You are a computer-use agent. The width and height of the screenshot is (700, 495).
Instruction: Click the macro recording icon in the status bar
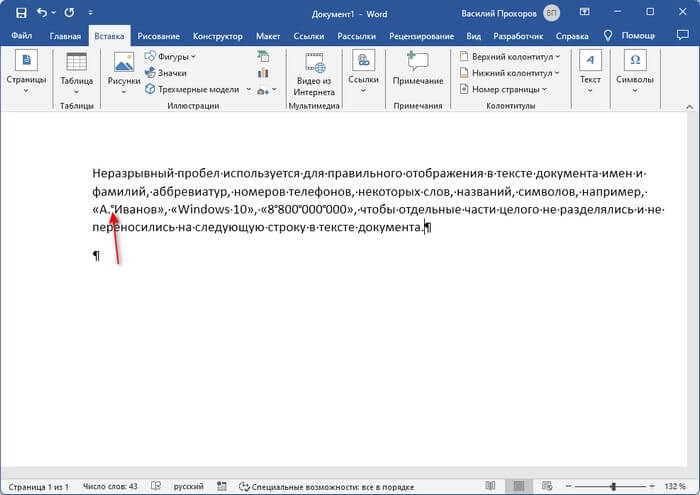click(222, 486)
